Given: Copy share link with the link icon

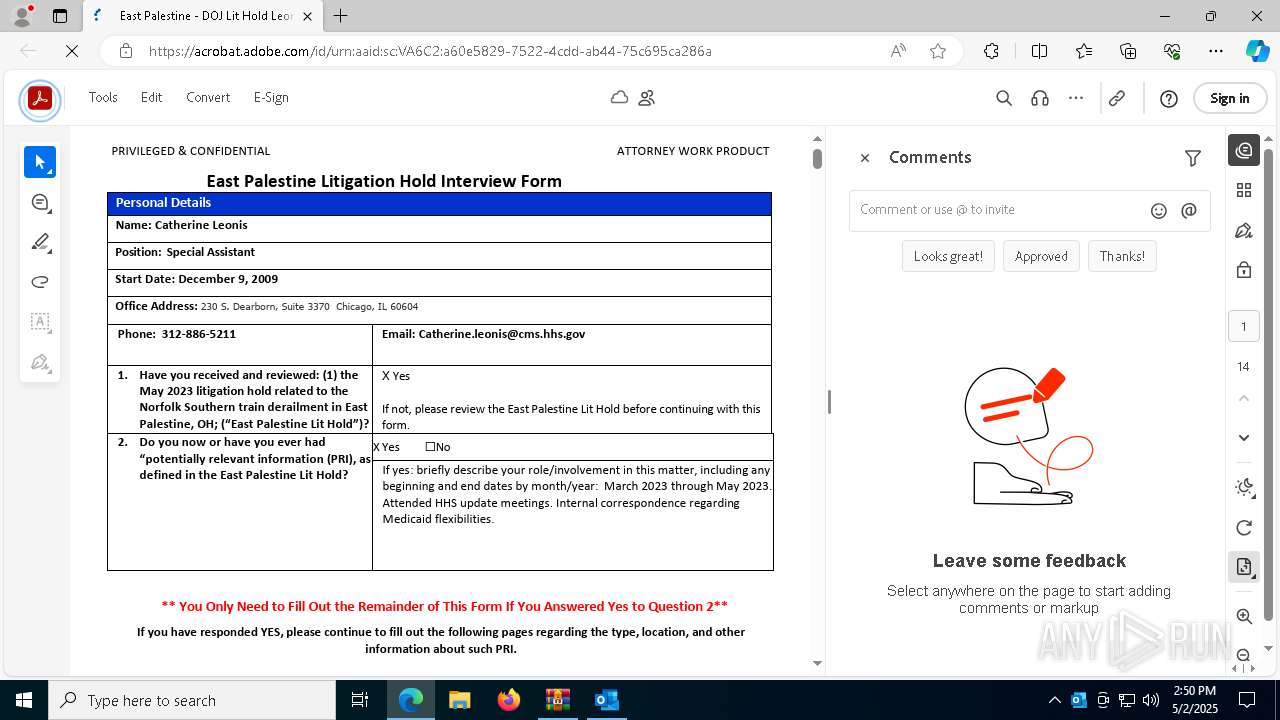Looking at the screenshot, I should pyautogui.click(x=1117, y=98).
